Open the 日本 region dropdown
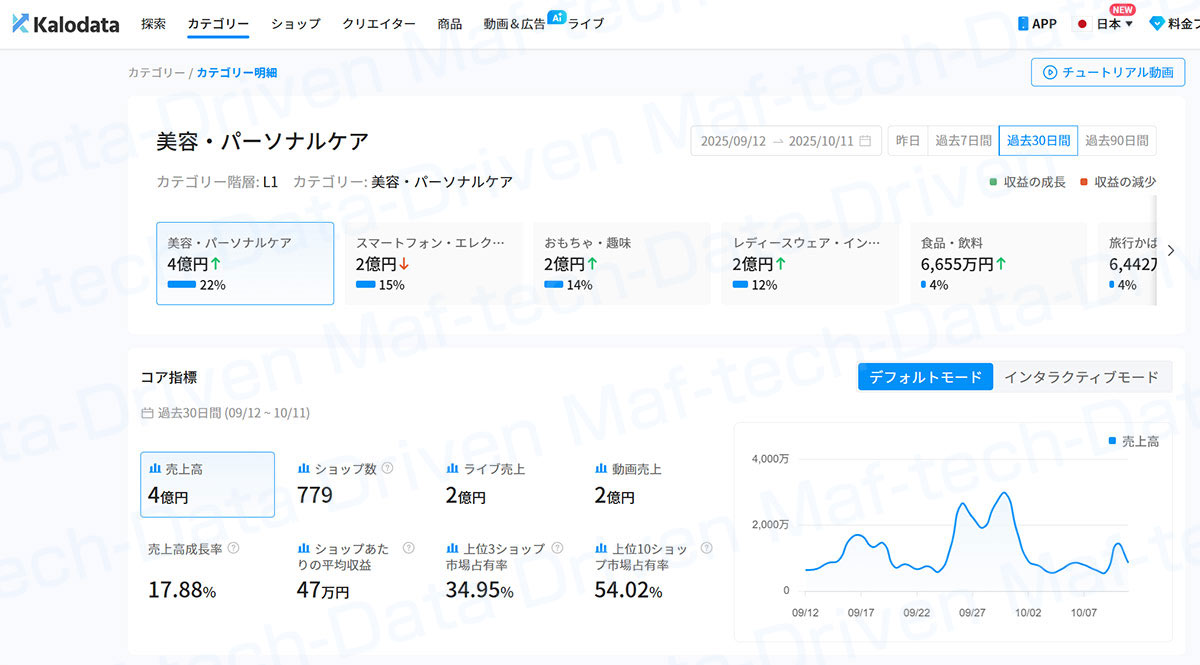This screenshot has height=665, width=1200. [1106, 24]
